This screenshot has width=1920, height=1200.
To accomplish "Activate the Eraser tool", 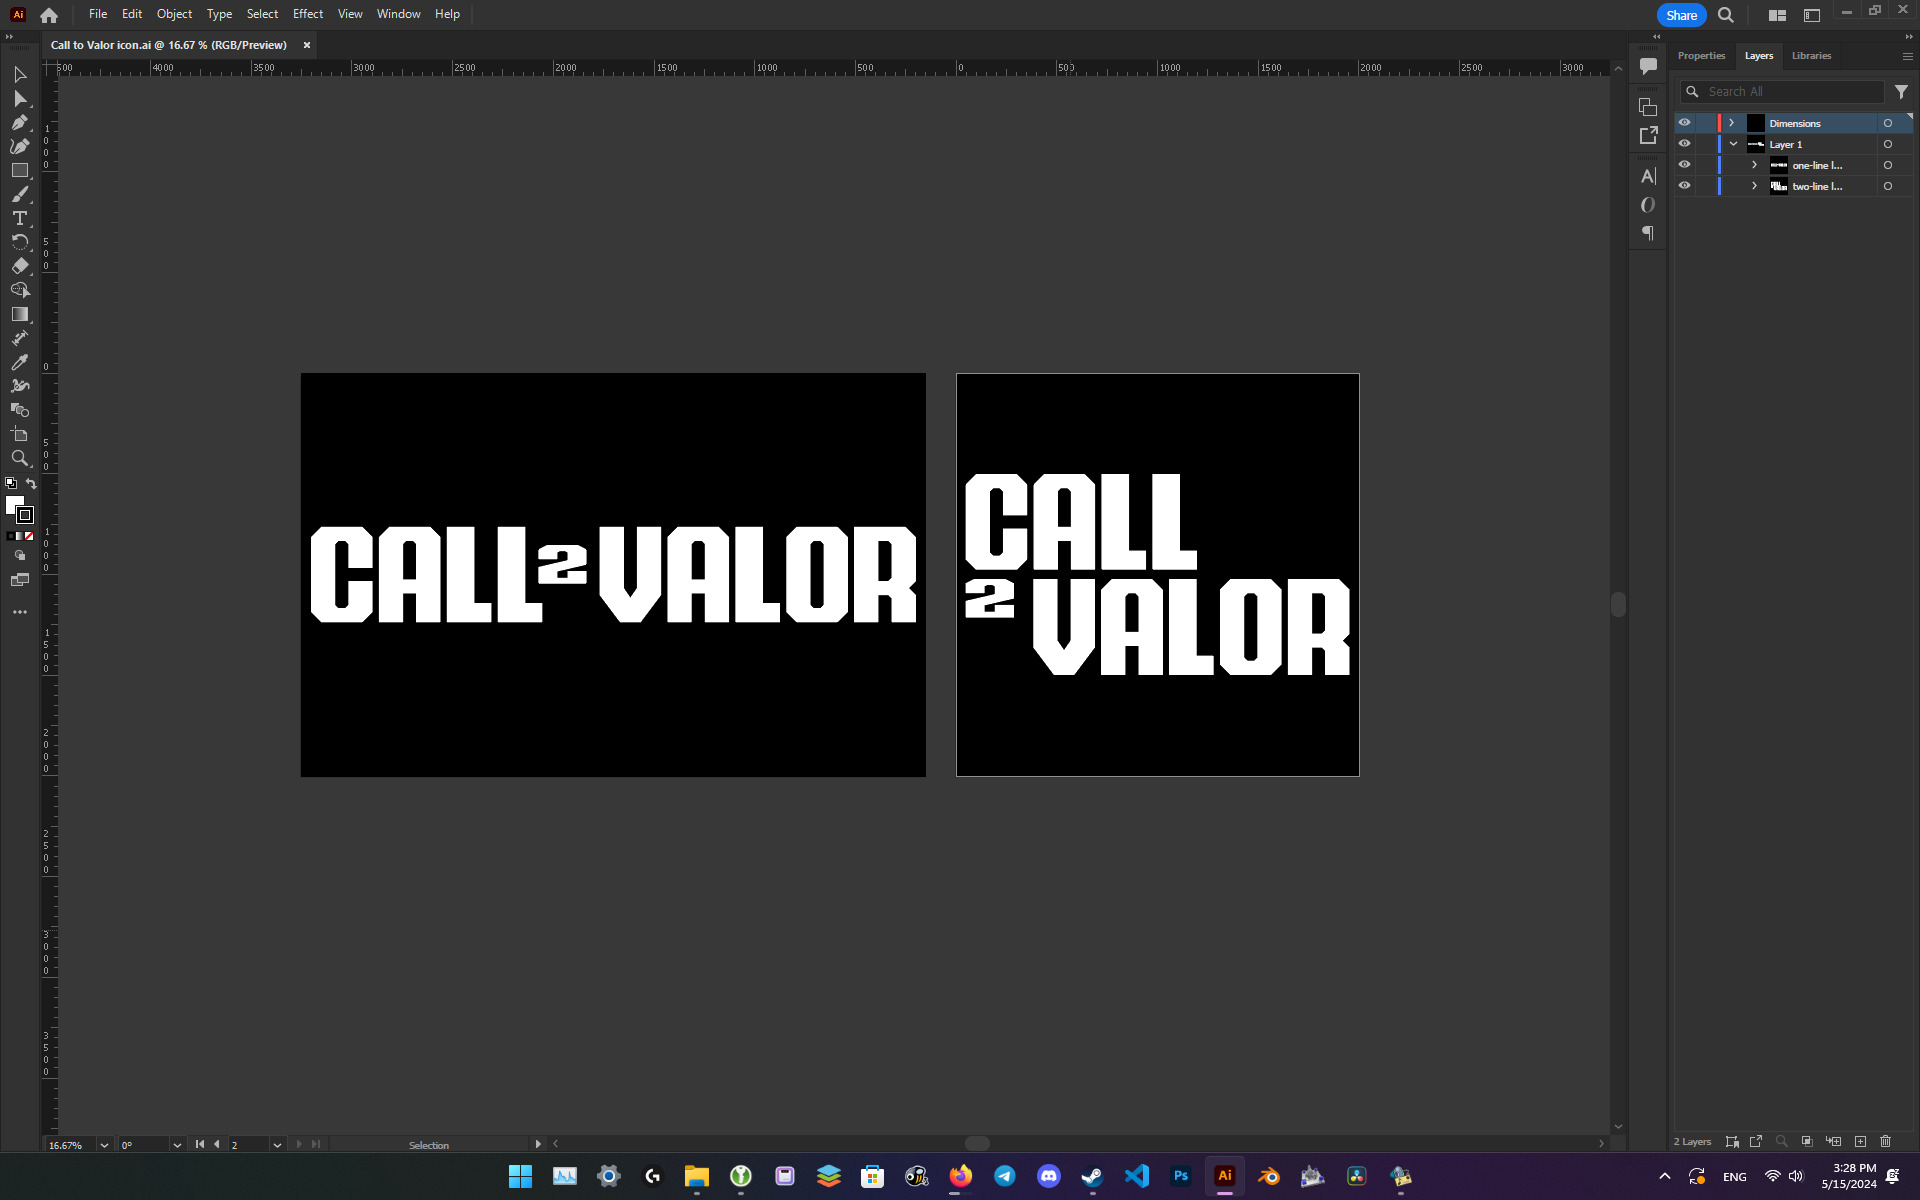I will pos(19,266).
